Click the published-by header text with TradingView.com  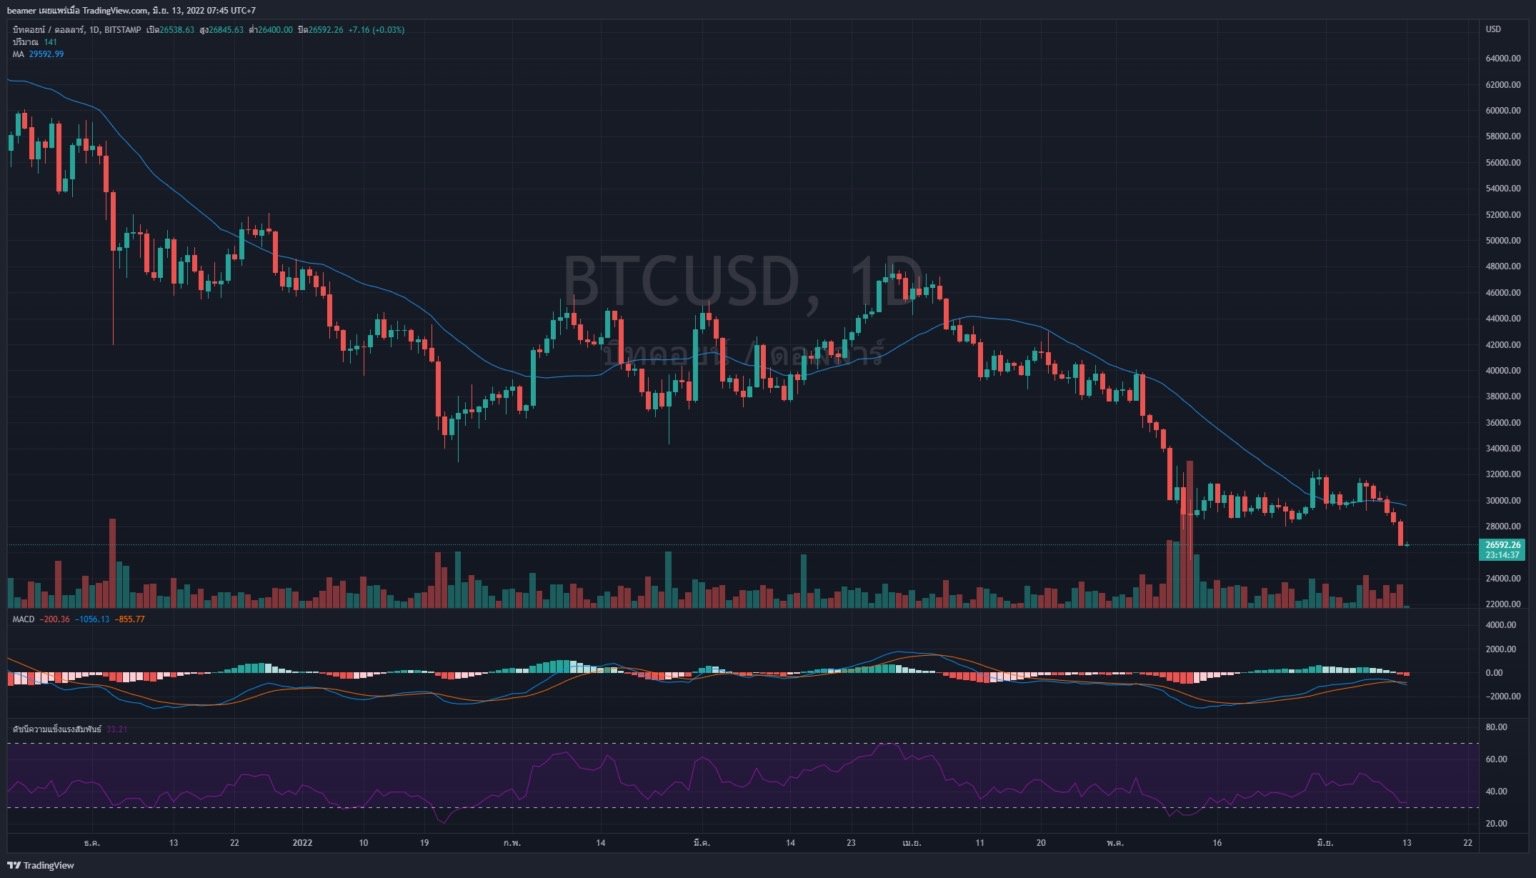pyautogui.click(x=130, y=10)
